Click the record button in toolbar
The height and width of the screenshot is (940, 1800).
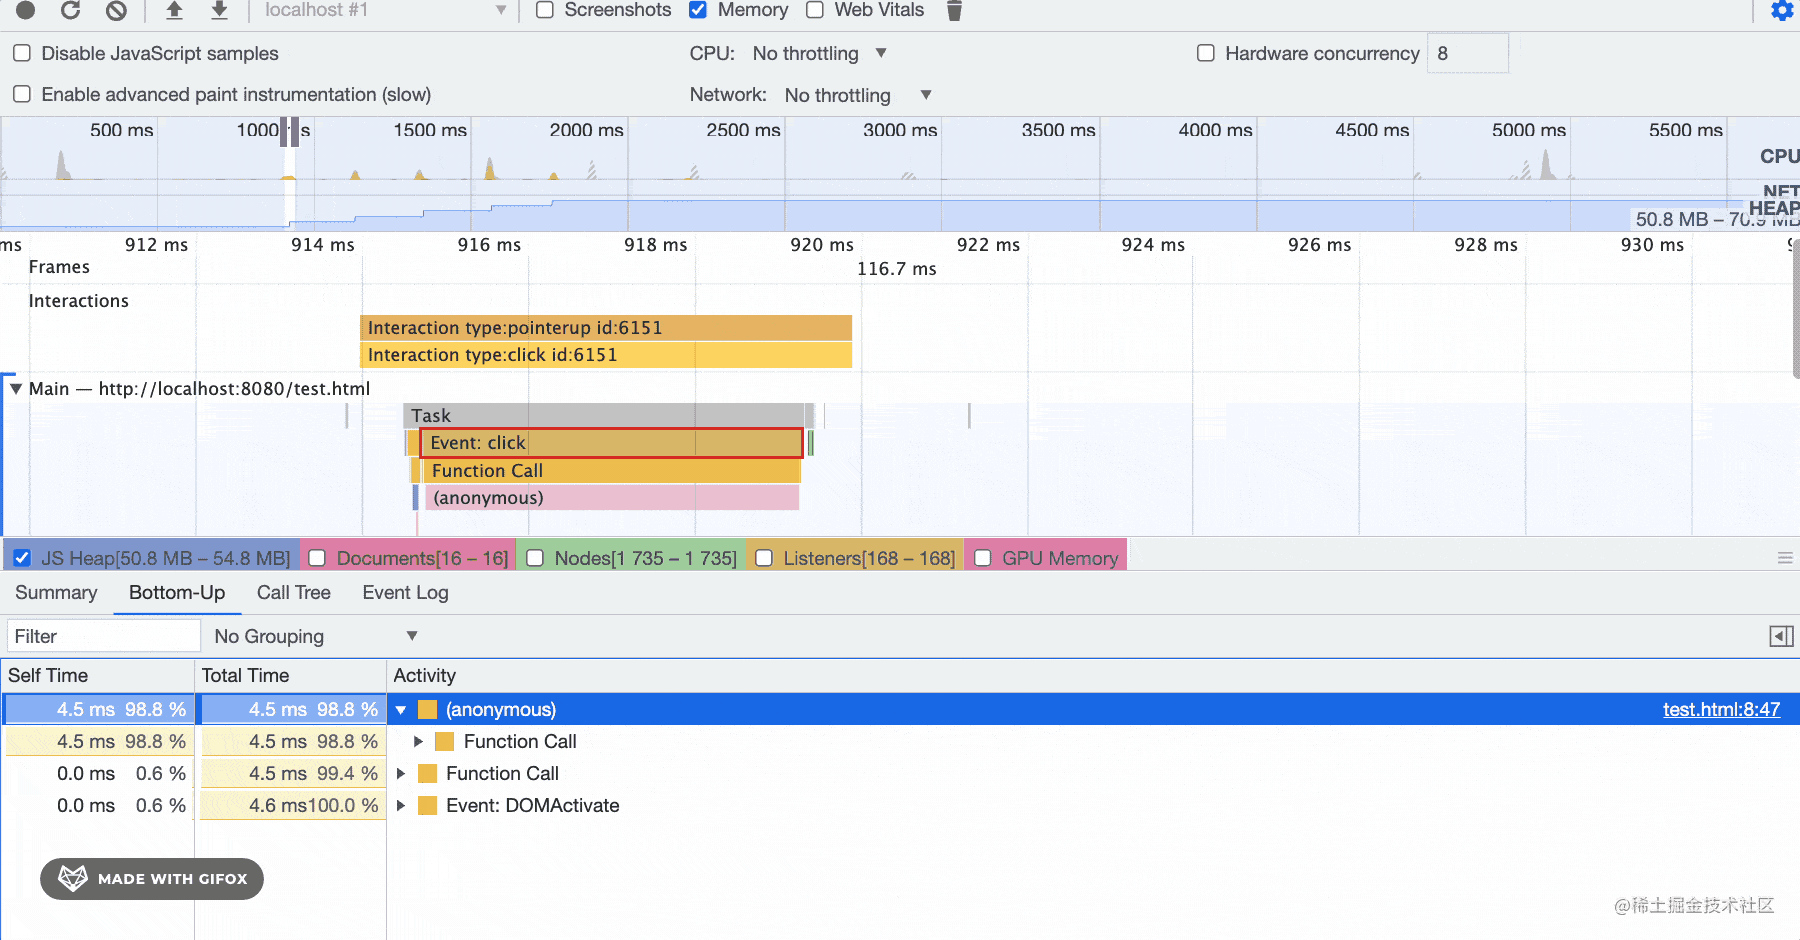[x=26, y=10]
